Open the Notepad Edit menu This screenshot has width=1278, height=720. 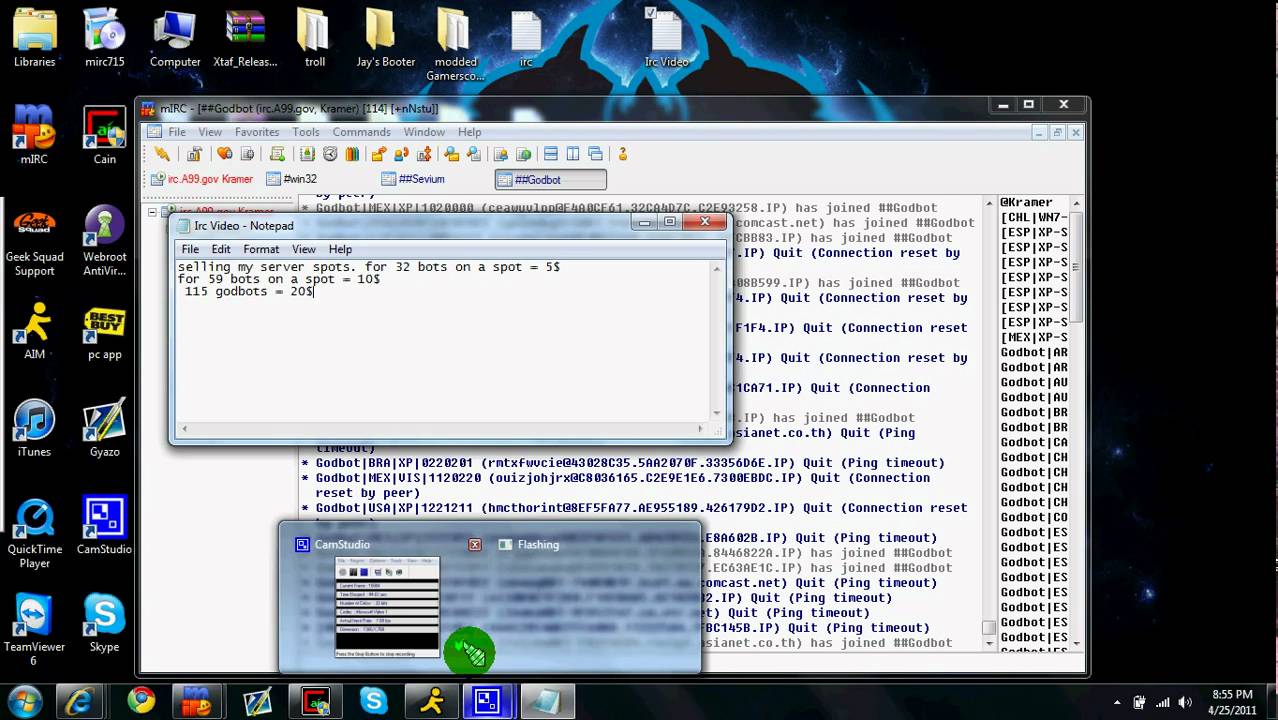[221, 249]
